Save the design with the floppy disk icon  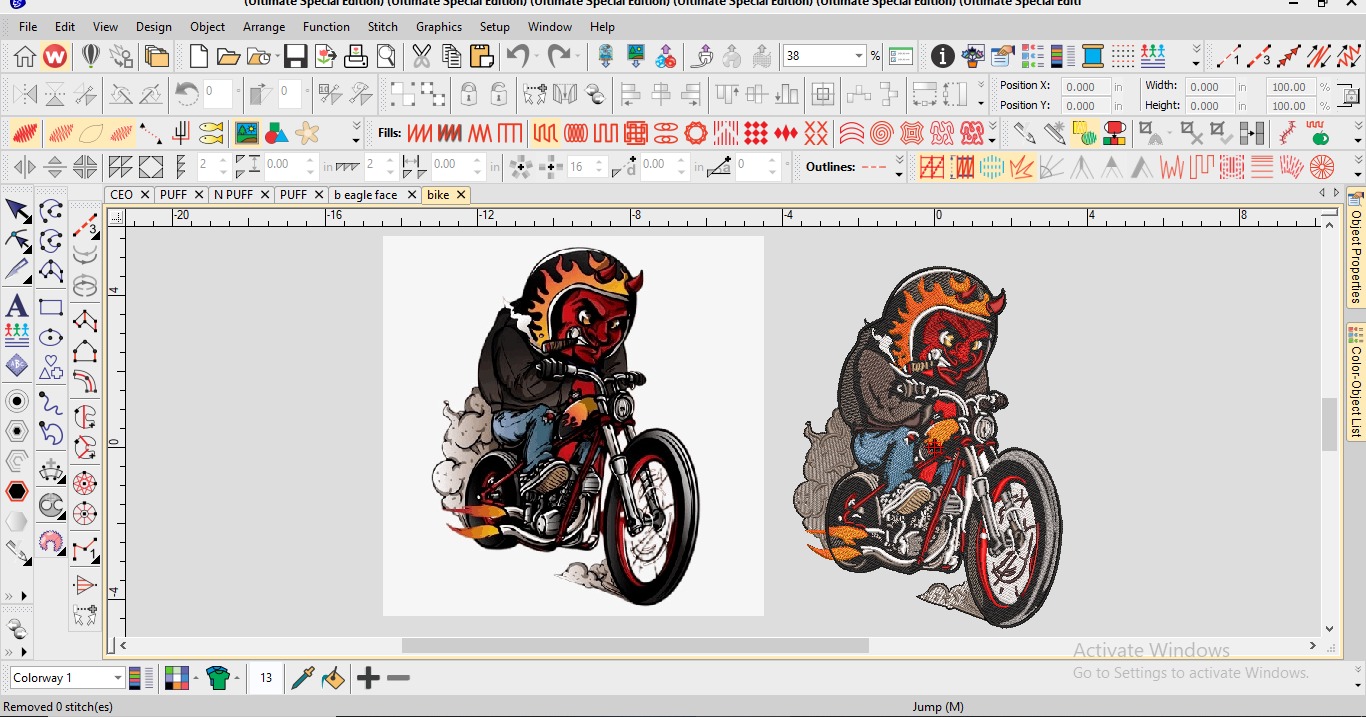pos(295,56)
